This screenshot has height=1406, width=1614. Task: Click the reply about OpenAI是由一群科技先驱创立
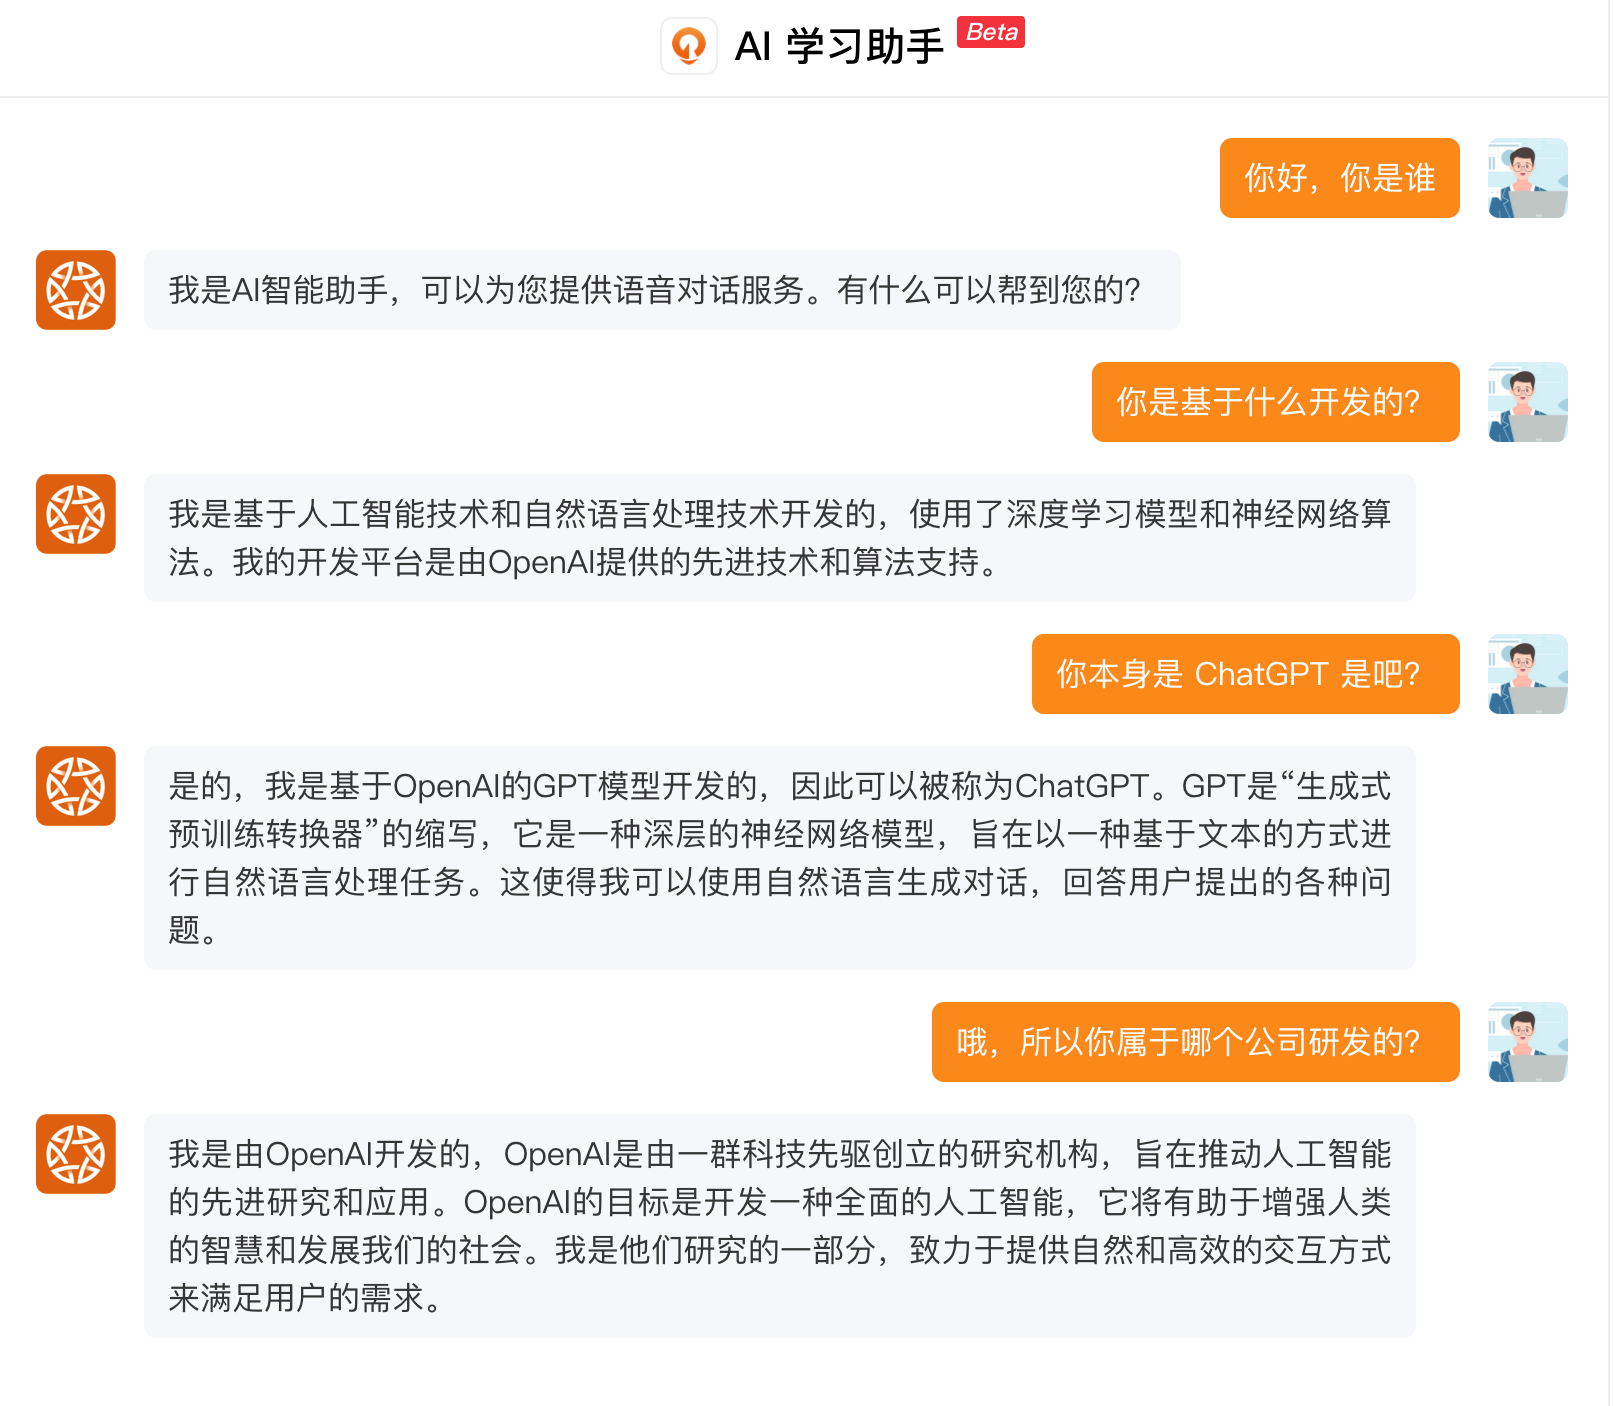click(x=779, y=1226)
